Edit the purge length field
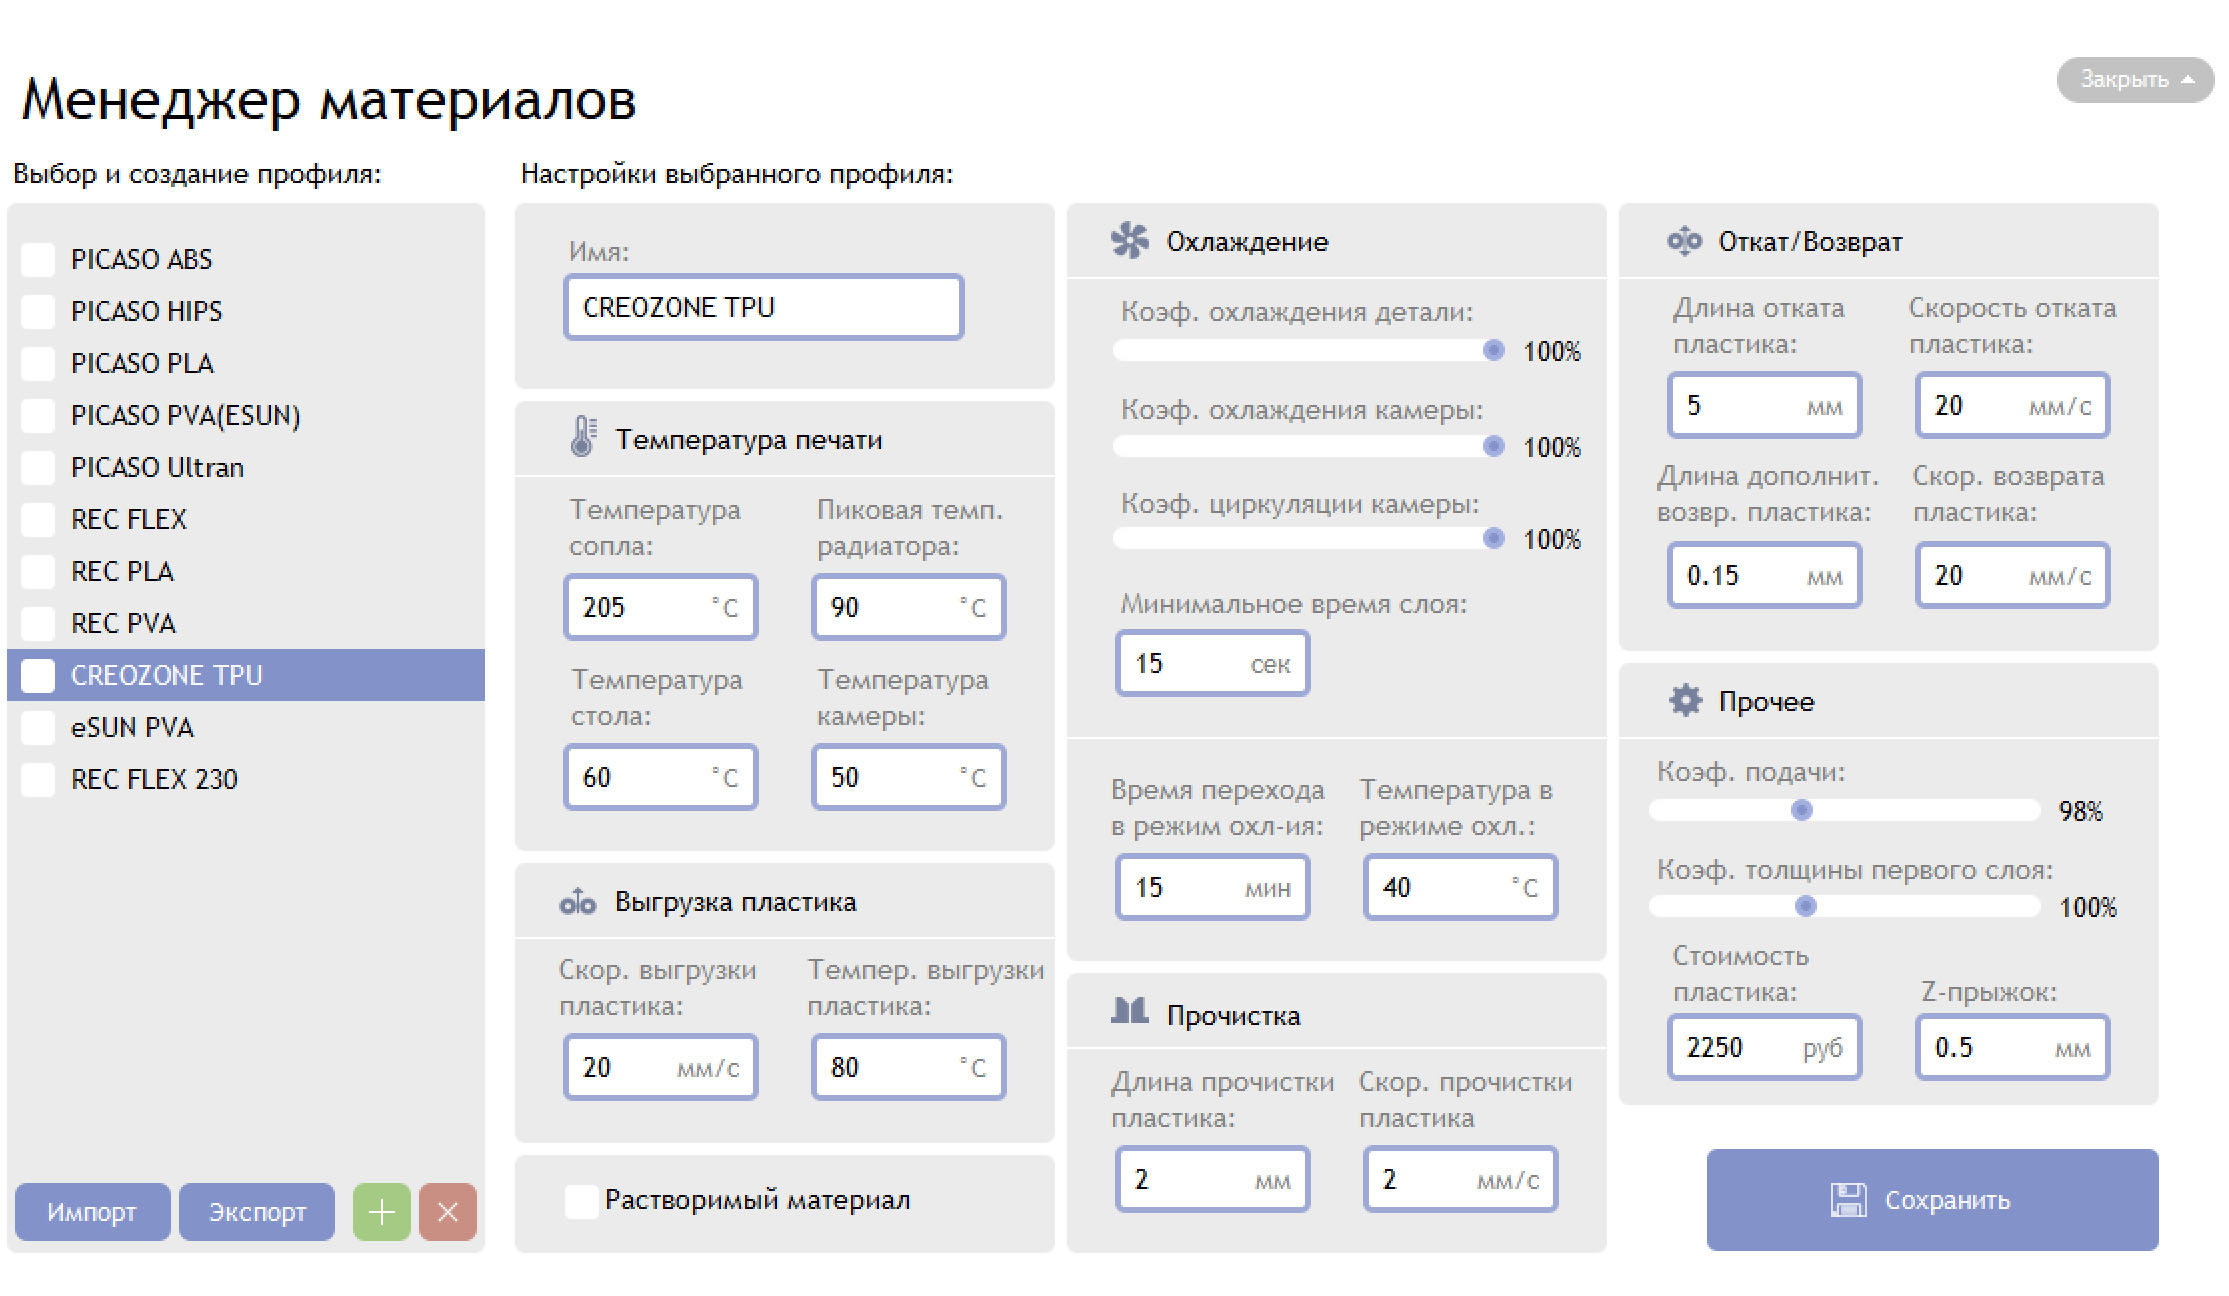The width and height of the screenshot is (2229, 1296). 1212,1179
